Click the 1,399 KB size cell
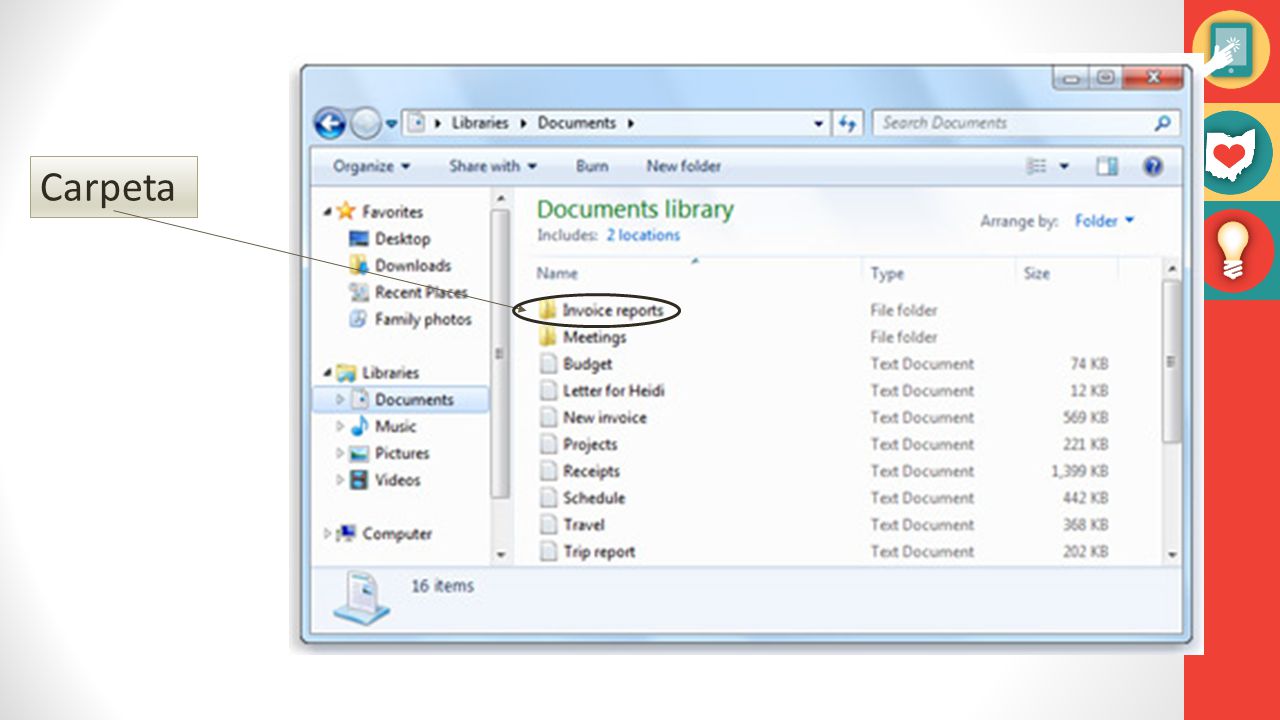 [1080, 471]
